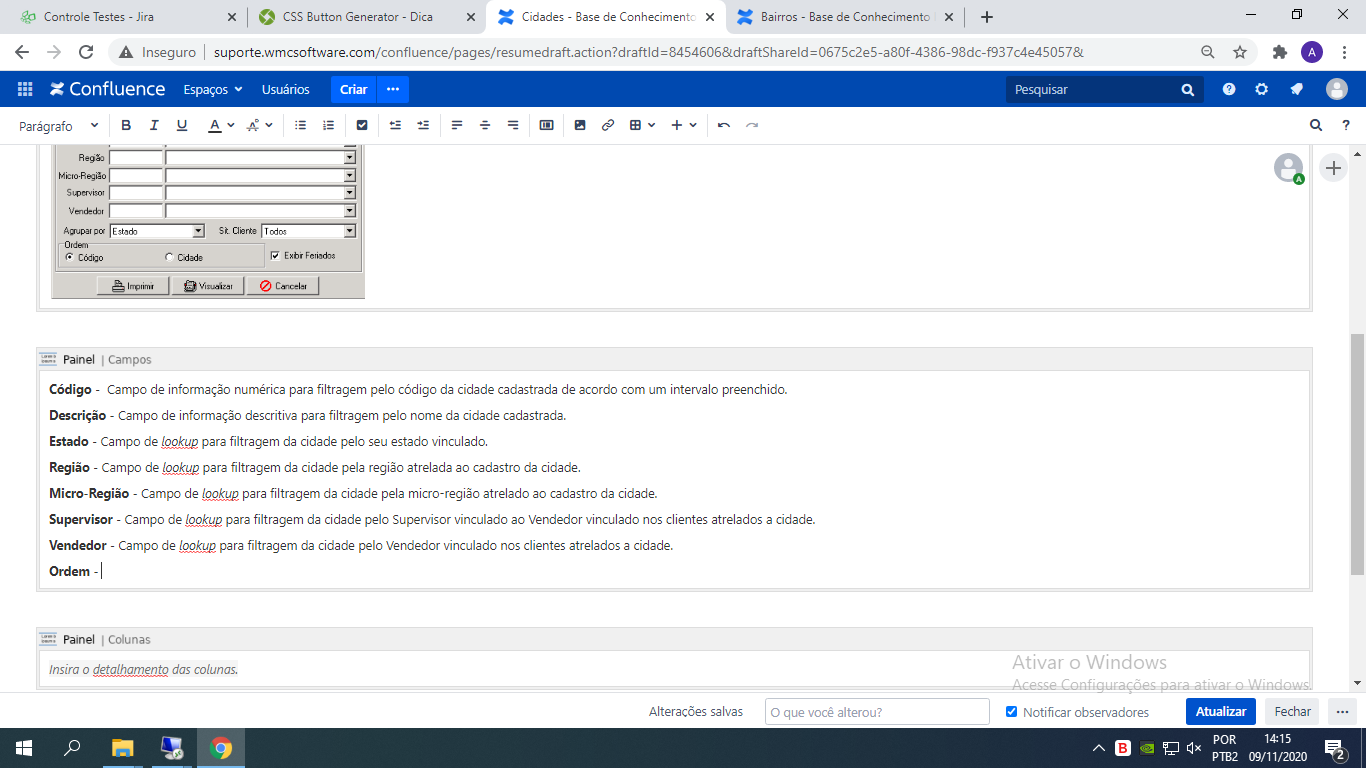Apply italic formatting
Viewport: 1366px width, 768px height.
coord(154,125)
